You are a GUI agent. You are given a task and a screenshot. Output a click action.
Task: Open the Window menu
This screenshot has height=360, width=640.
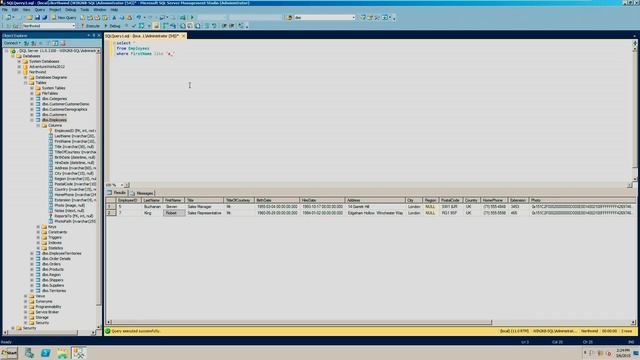click(100, 9)
